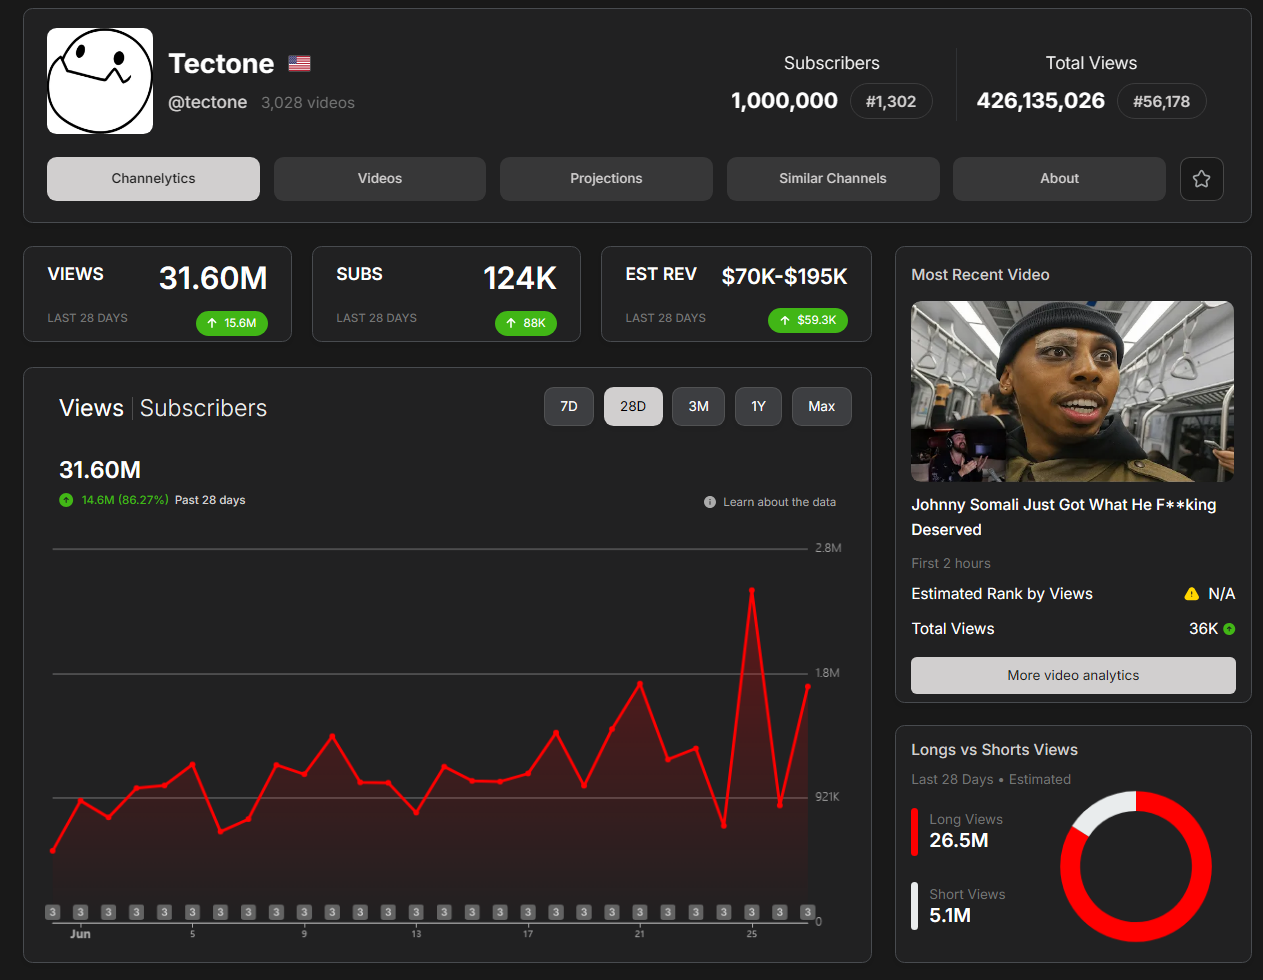Click the Estimated Rank by Views label
The image size is (1263, 980).
[1002, 594]
